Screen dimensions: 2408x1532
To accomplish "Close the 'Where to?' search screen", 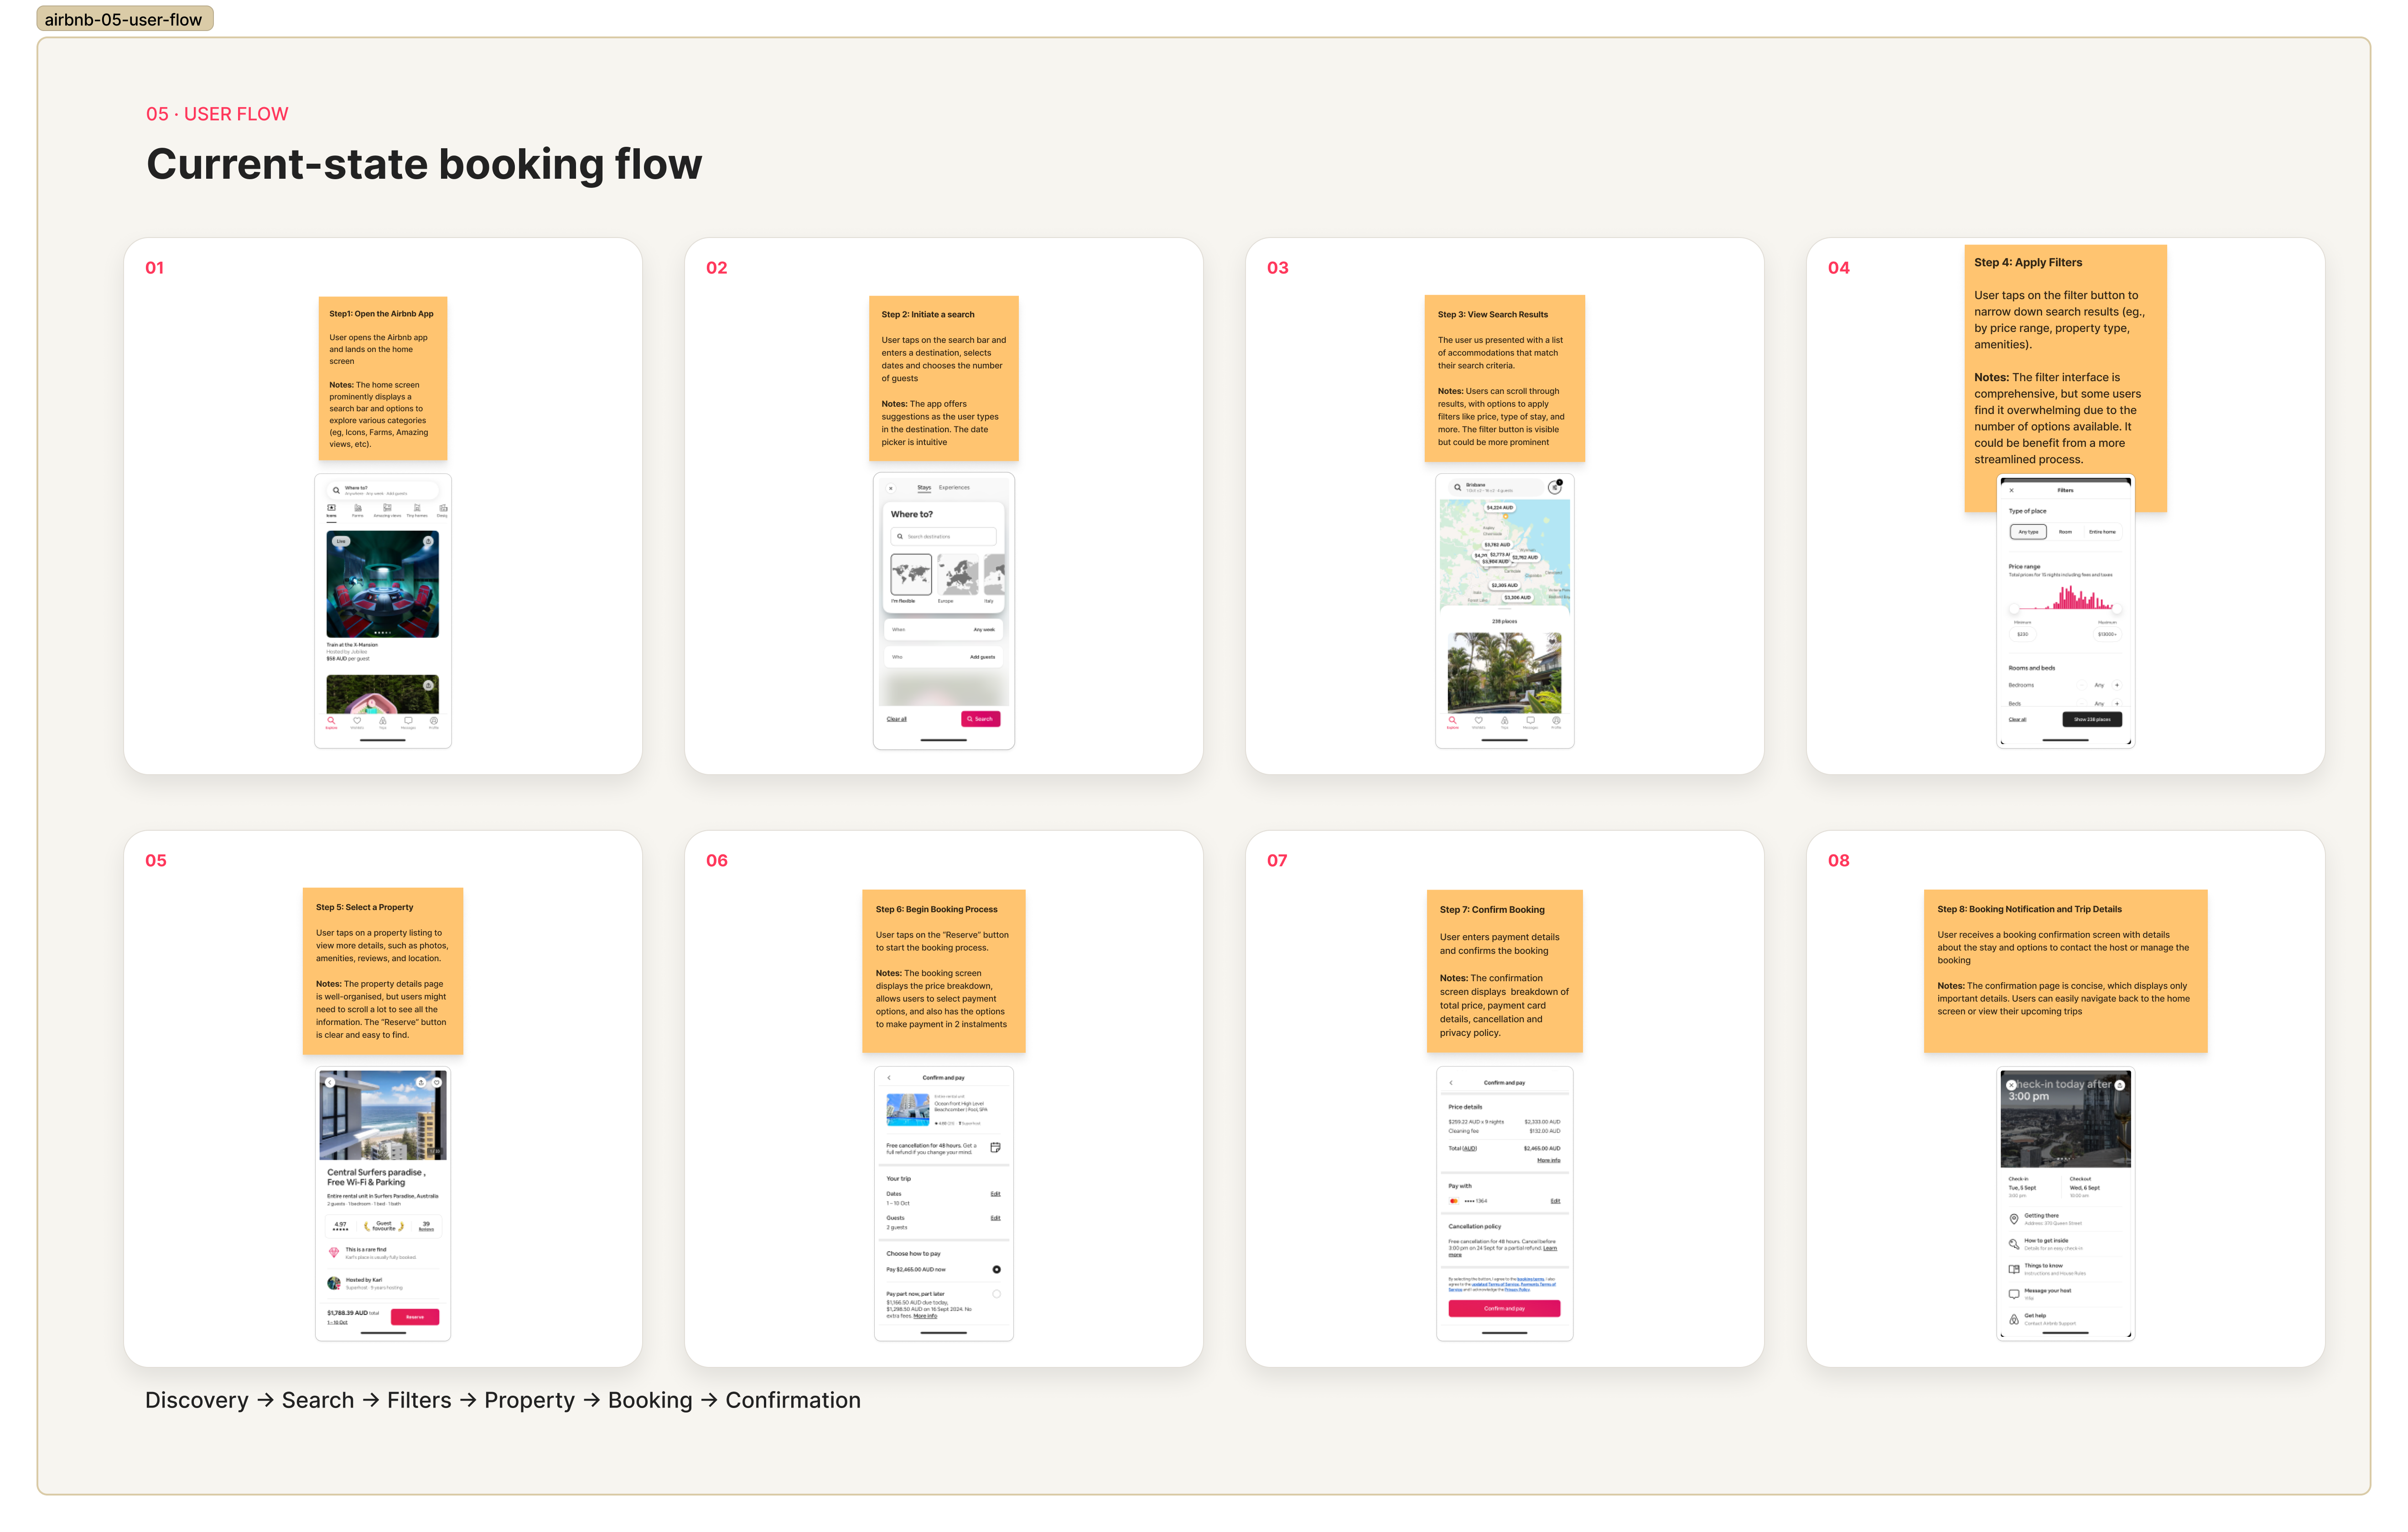I will pos(891,488).
